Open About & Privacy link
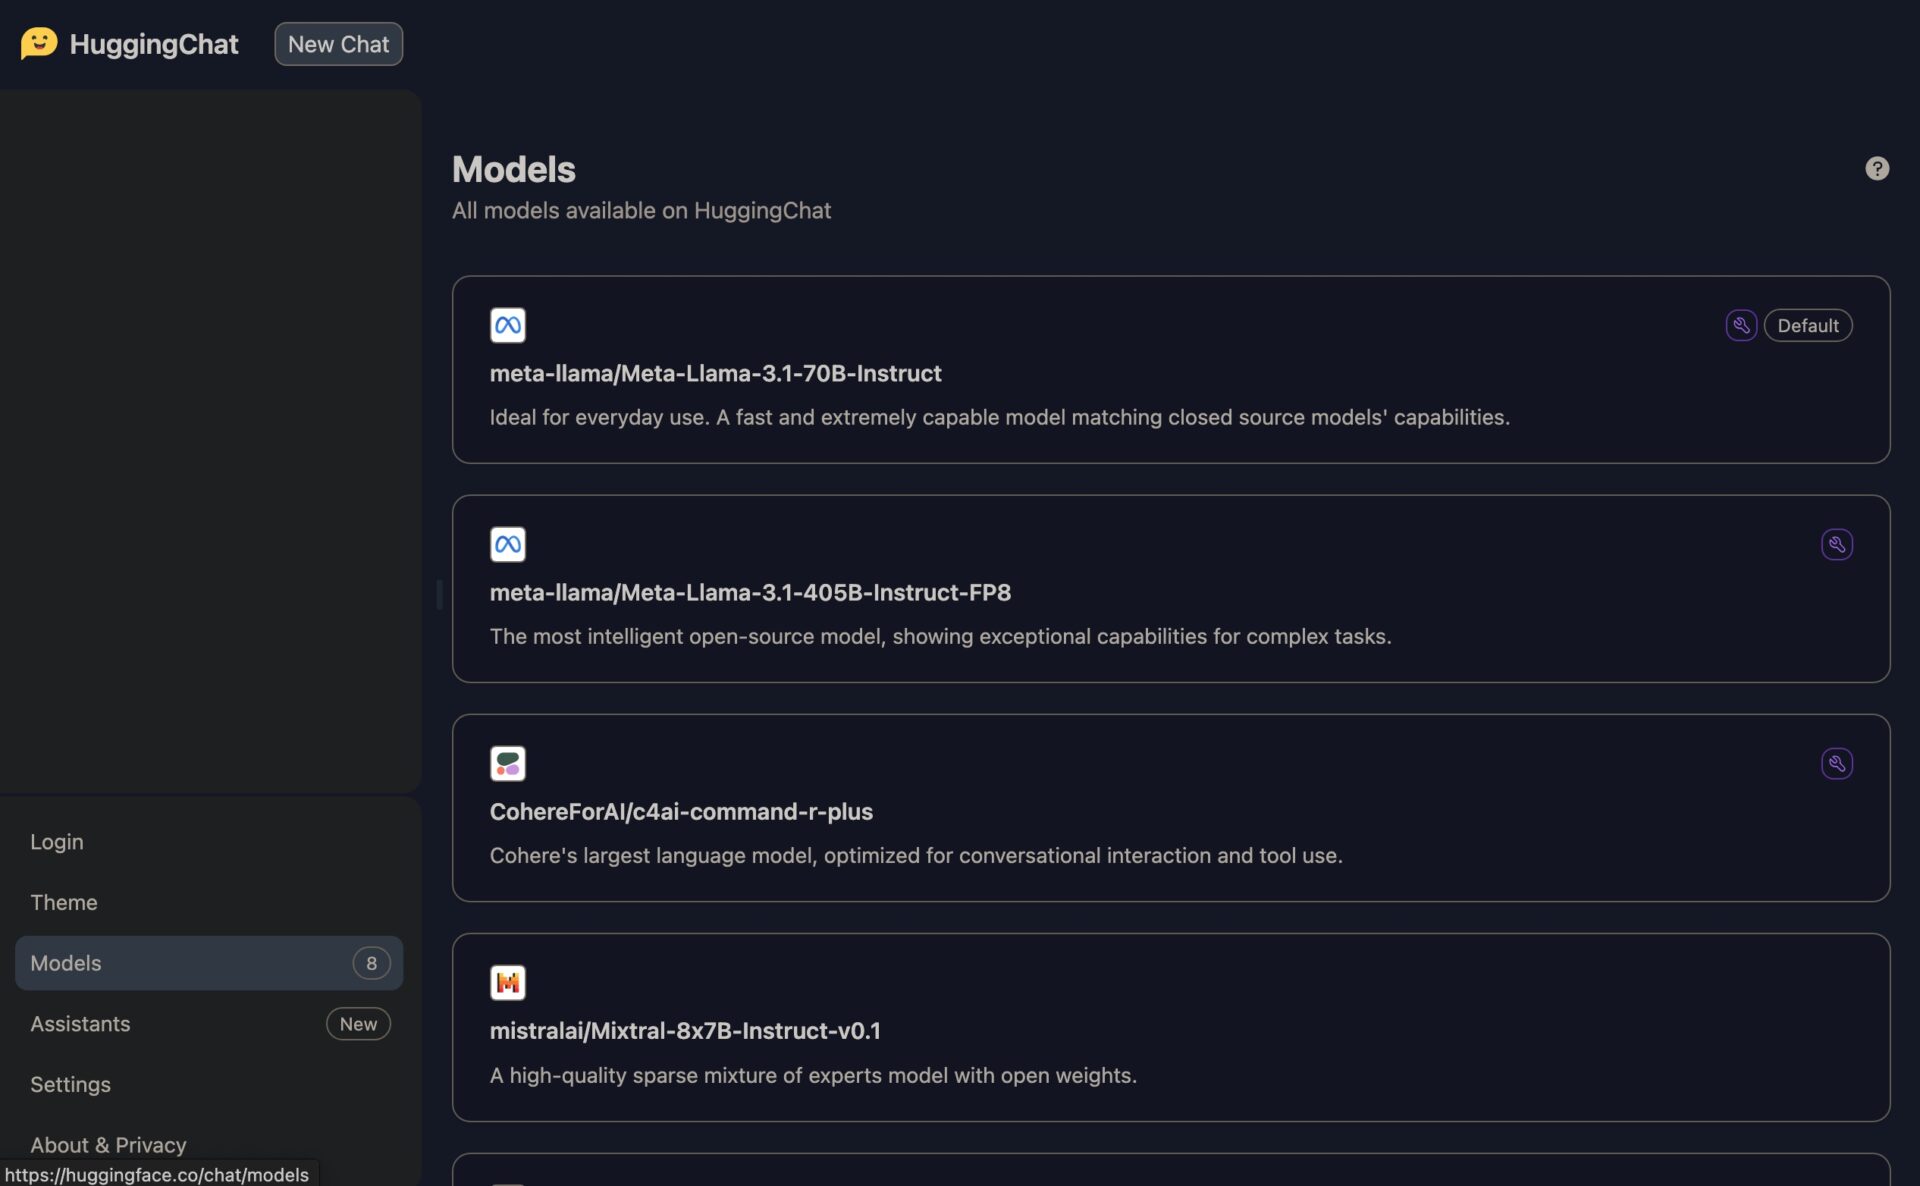 [x=107, y=1143]
